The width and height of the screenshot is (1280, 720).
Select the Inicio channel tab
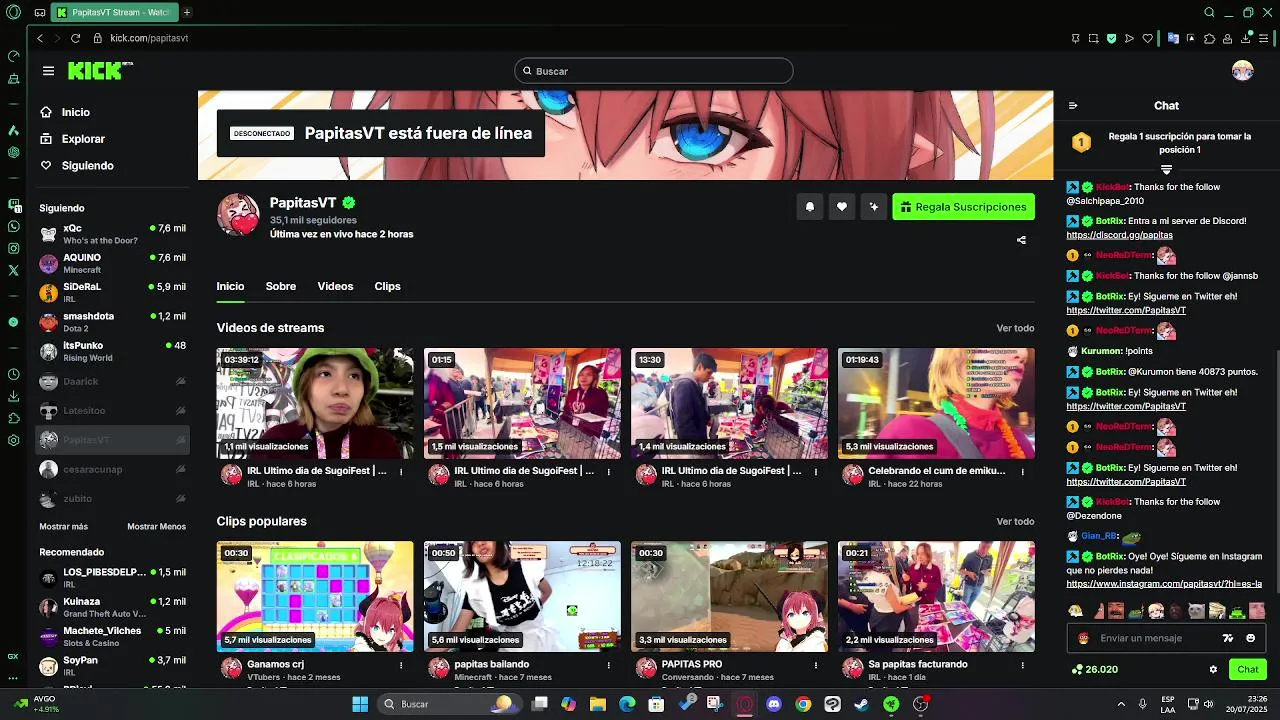click(230, 286)
